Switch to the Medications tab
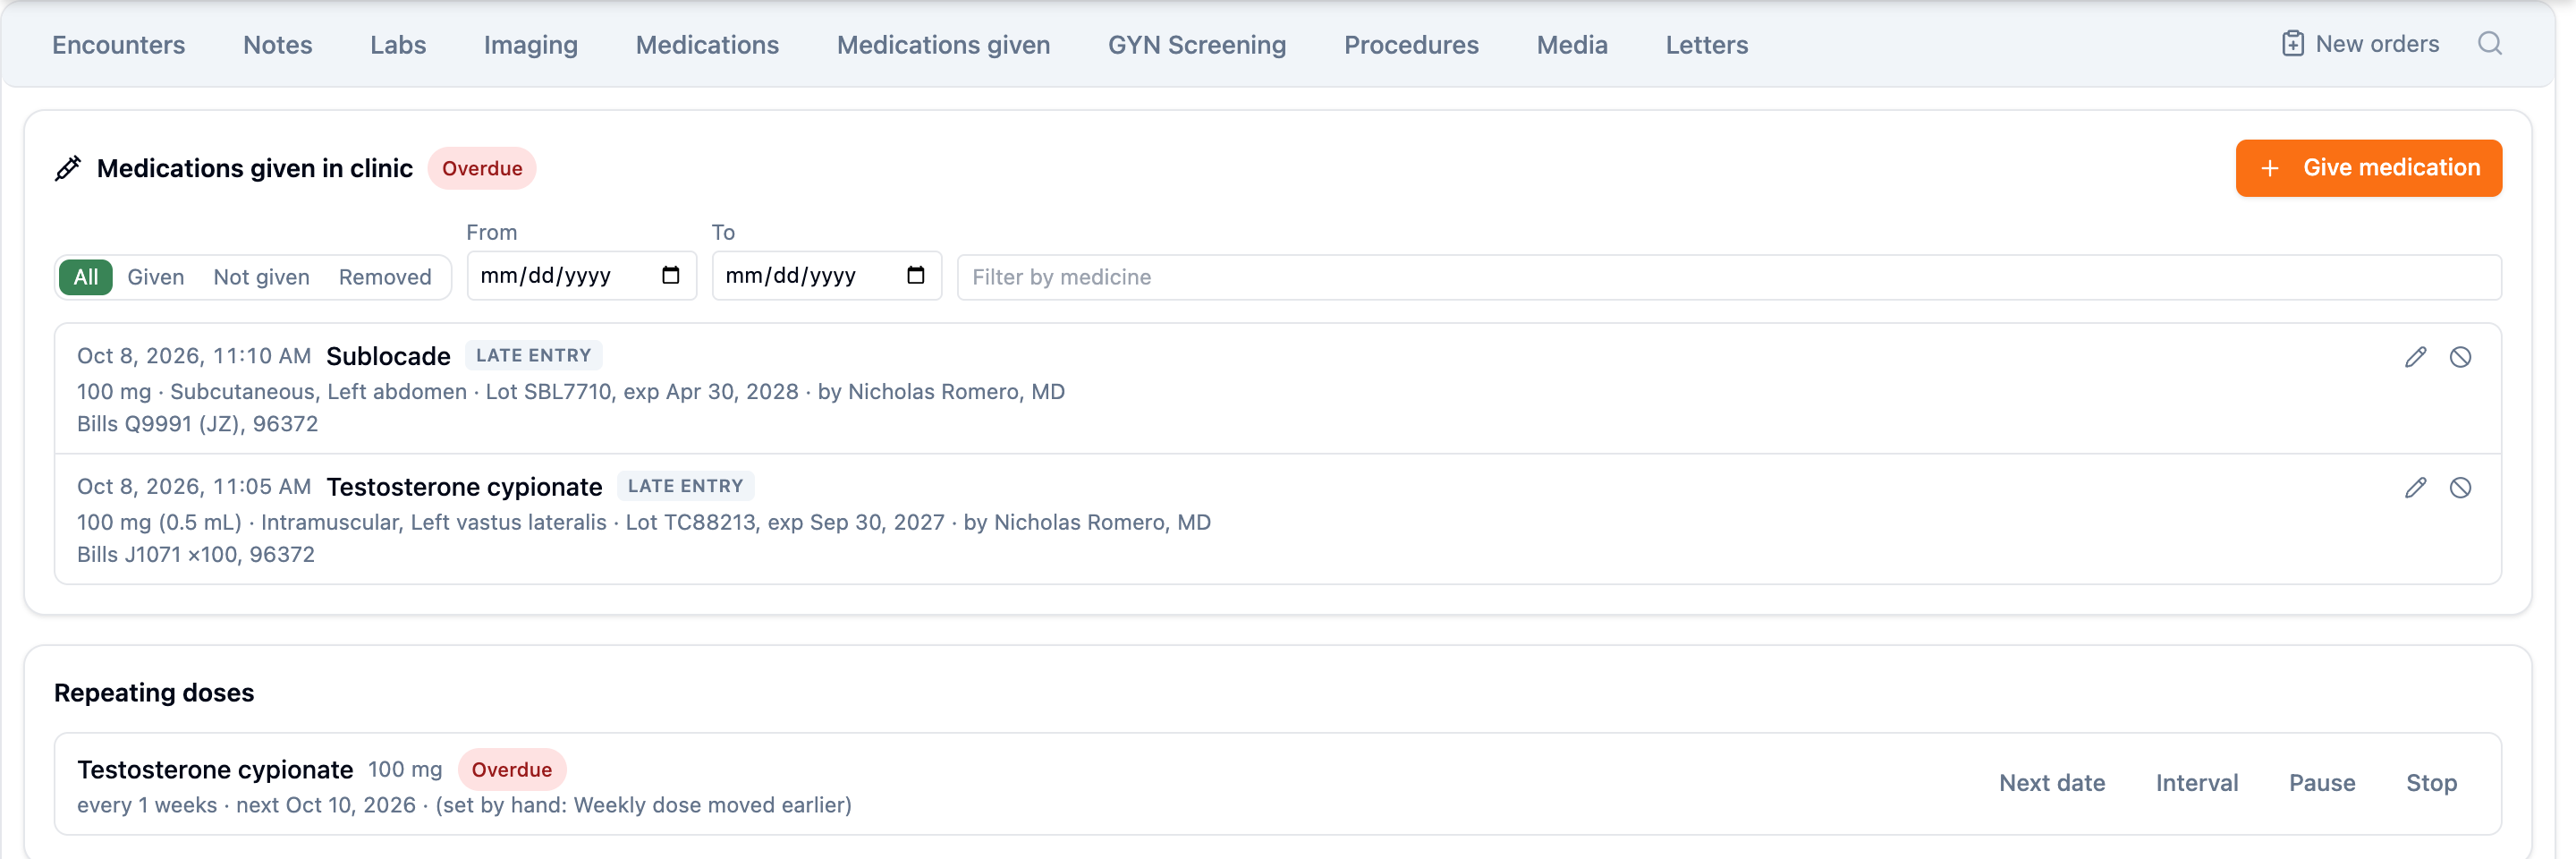The width and height of the screenshot is (2576, 859). click(707, 45)
